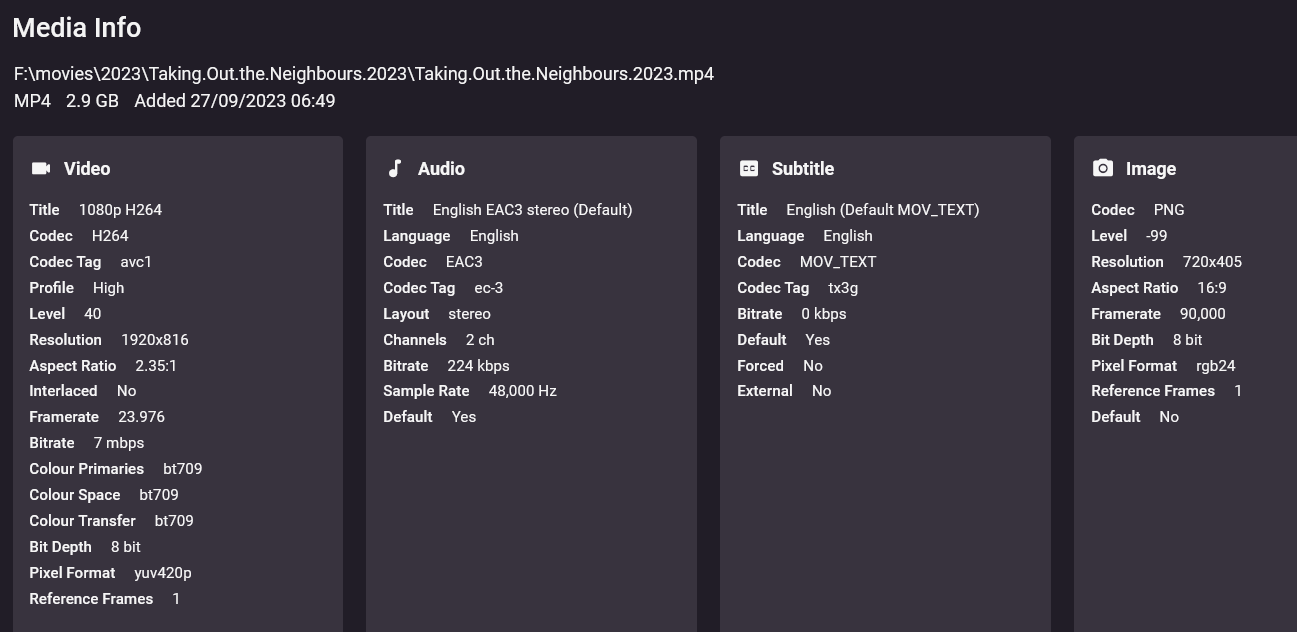Image resolution: width=1297 pixels, height=632 pixels.
Task: Click the video camera icon
Action: pyautogui.click(x=41, y=168)
